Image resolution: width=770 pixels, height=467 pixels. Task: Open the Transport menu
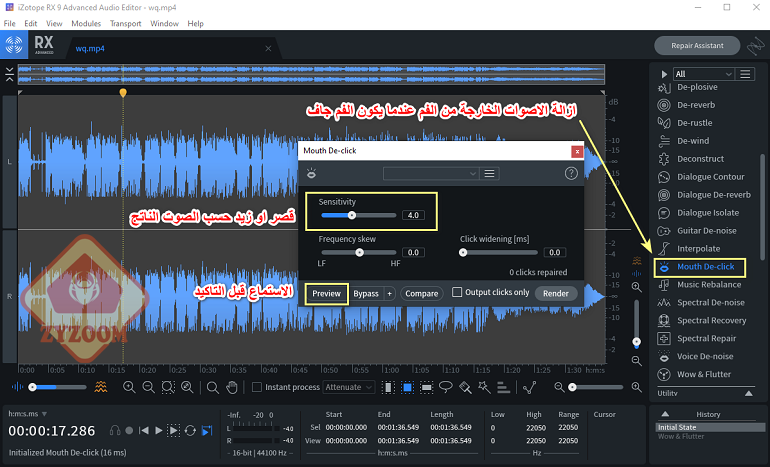point(125,23)
